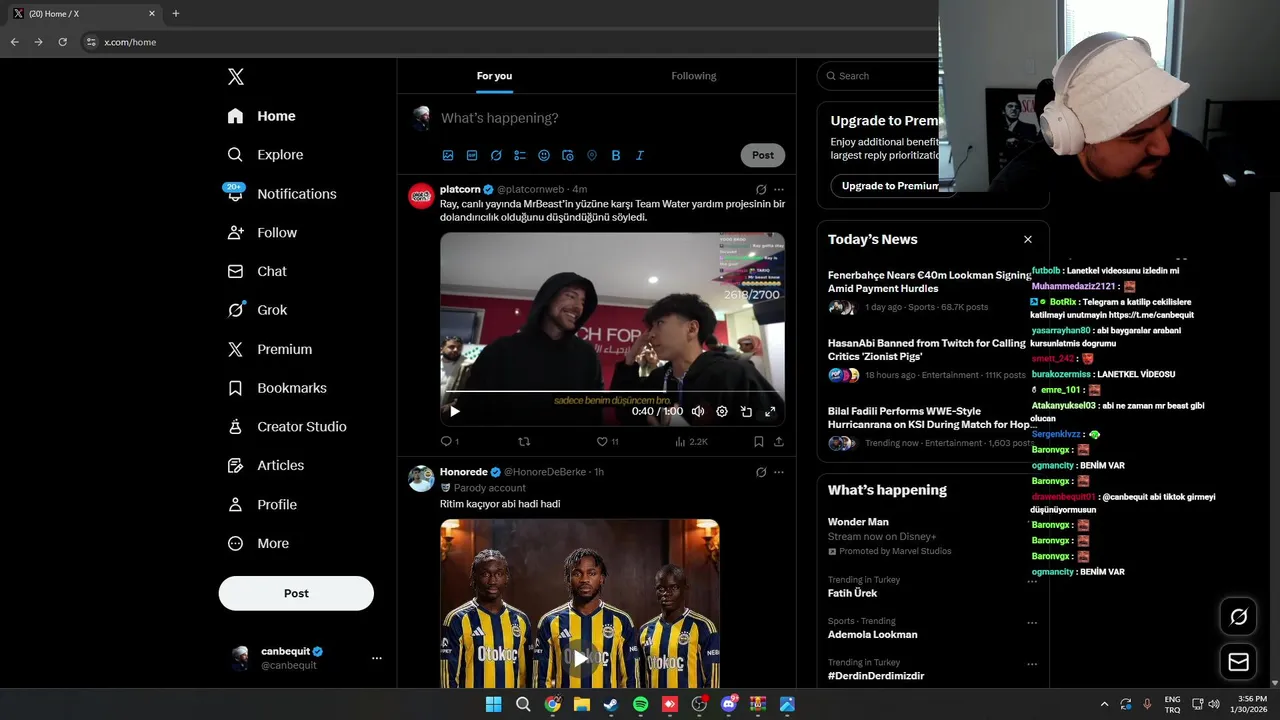
Task: Open the floating messages button at bottom right
Action: 1238,662
